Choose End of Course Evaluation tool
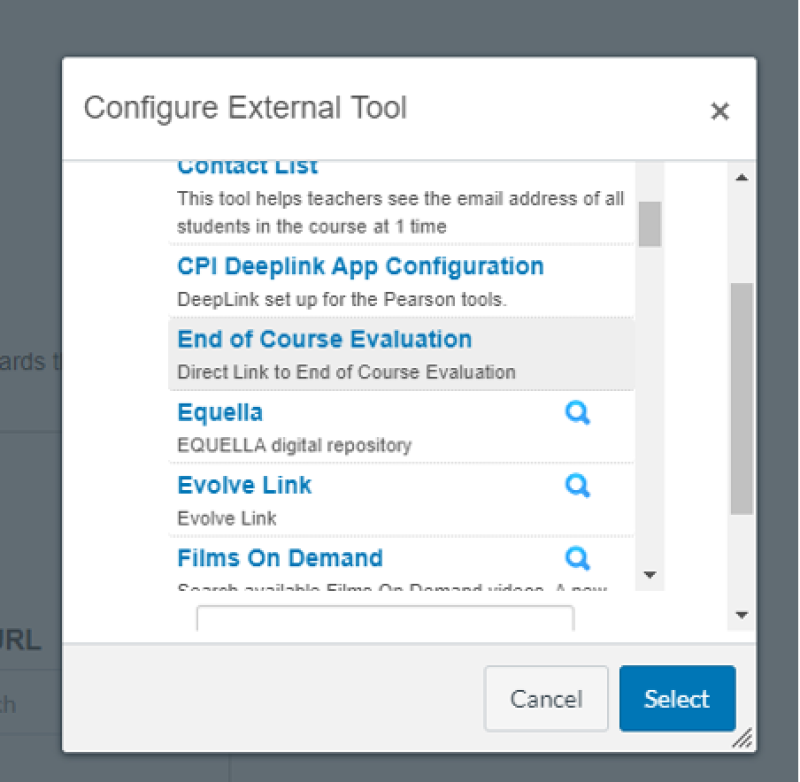Screen dimensions: 800x782 click(x=324, y=339)
